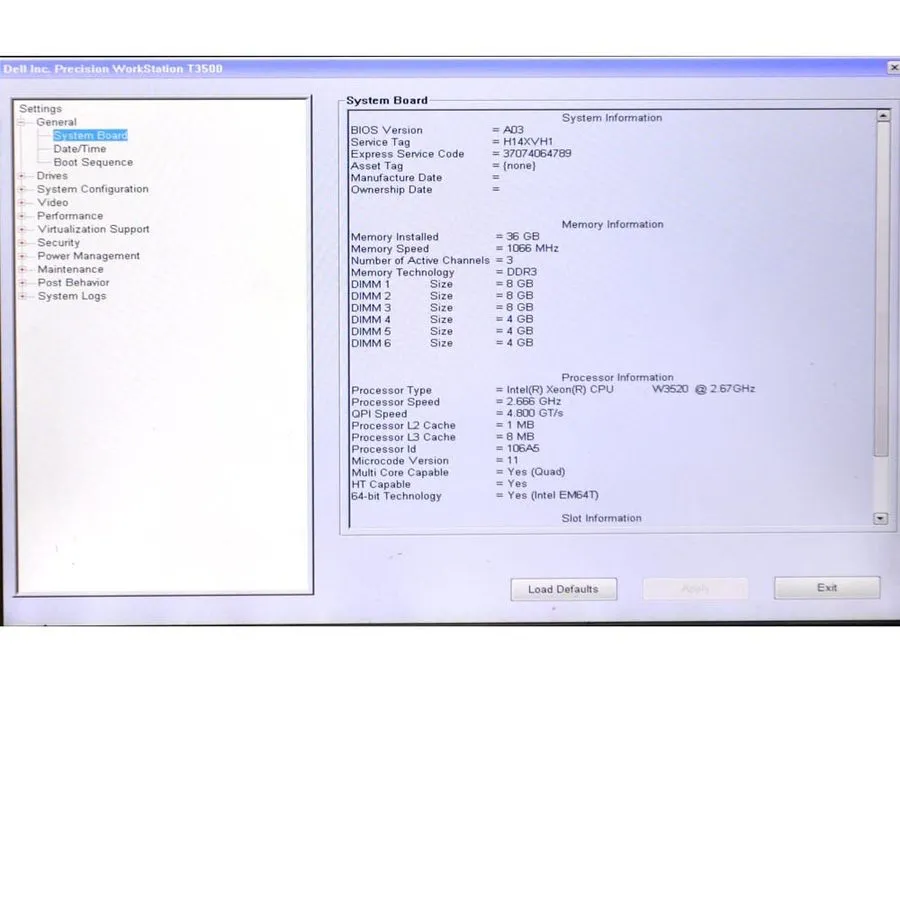Expand the Drives tree node
Image resolution: width=900 pixels, height=900 pixels.
[x=22, y=176]
